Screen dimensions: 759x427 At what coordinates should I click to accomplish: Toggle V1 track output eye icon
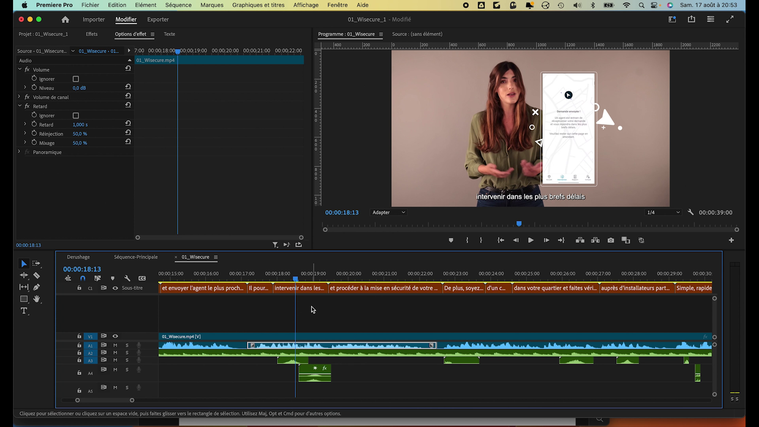[x=115, y=337]
